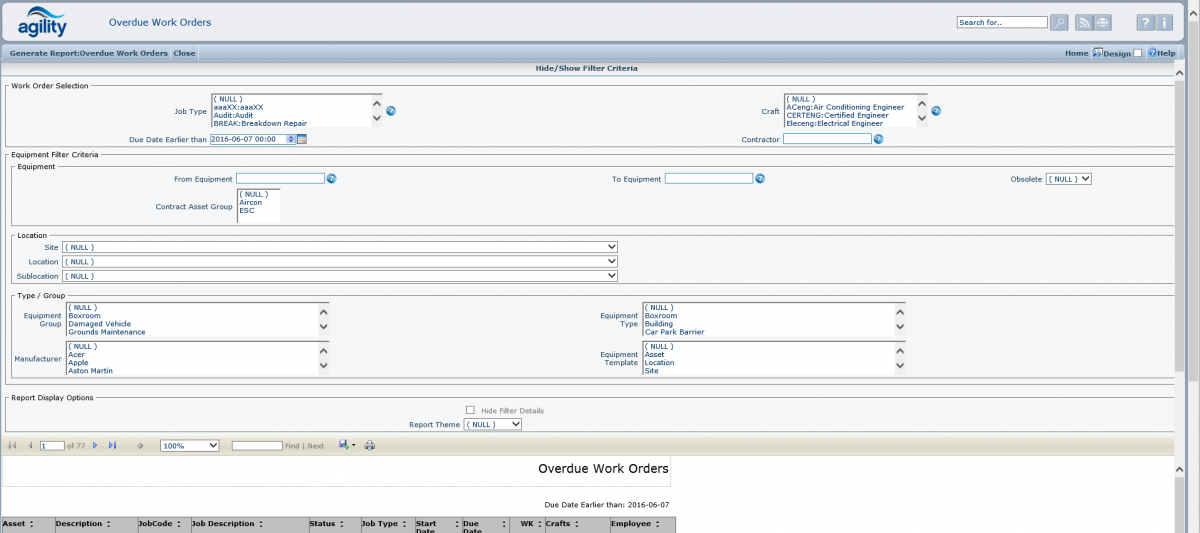Open calendar picker for Due Date
1200x533 pixels.
302,139
